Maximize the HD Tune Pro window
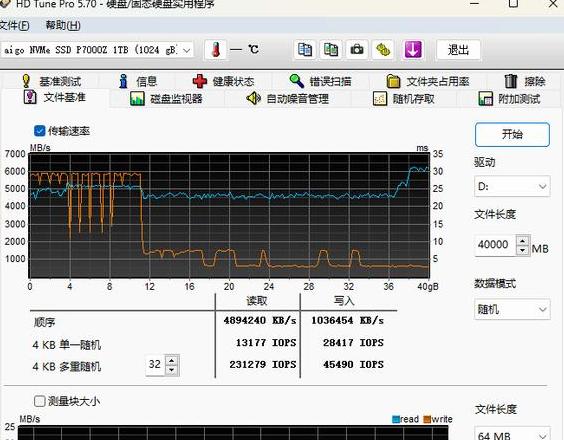 pos(513,4)
